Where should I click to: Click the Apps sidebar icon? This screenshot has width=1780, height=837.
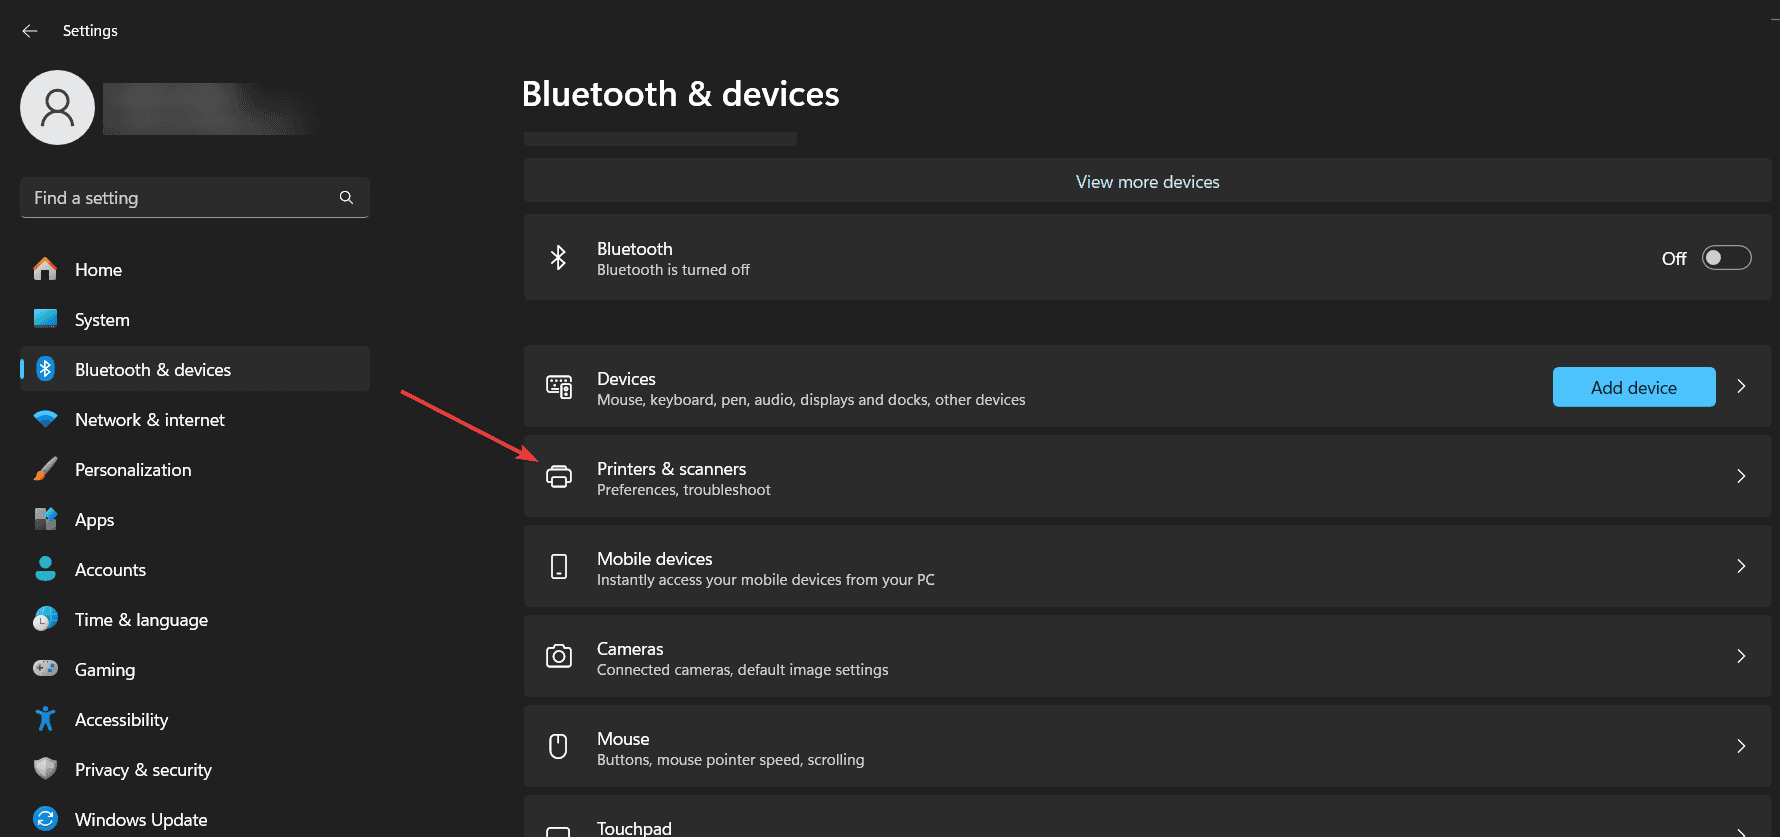(45, 519)
